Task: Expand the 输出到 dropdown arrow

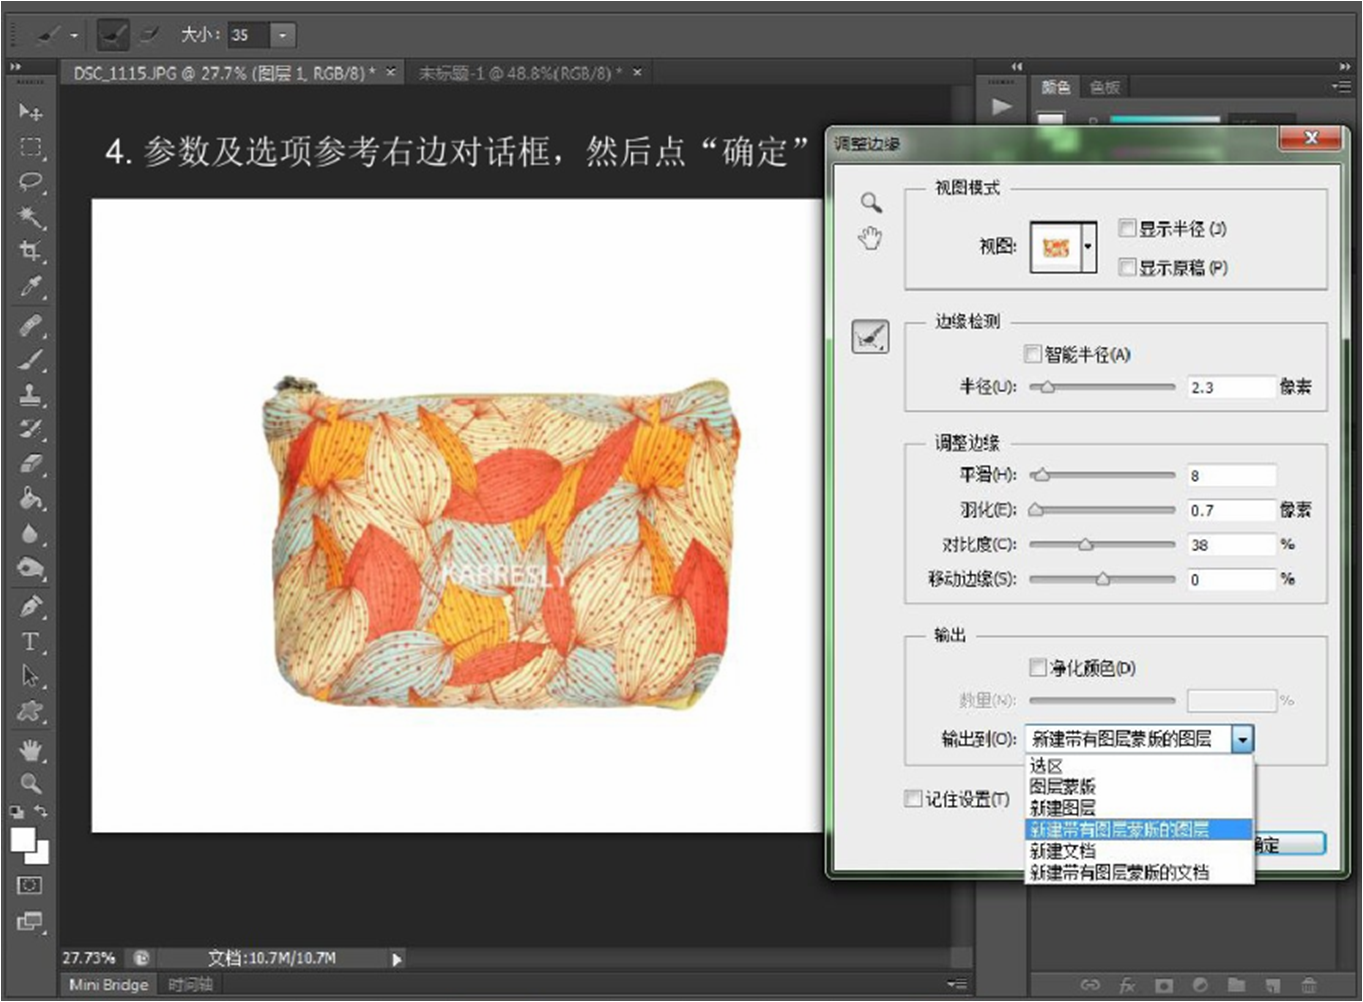Action: click(1242, 740)
